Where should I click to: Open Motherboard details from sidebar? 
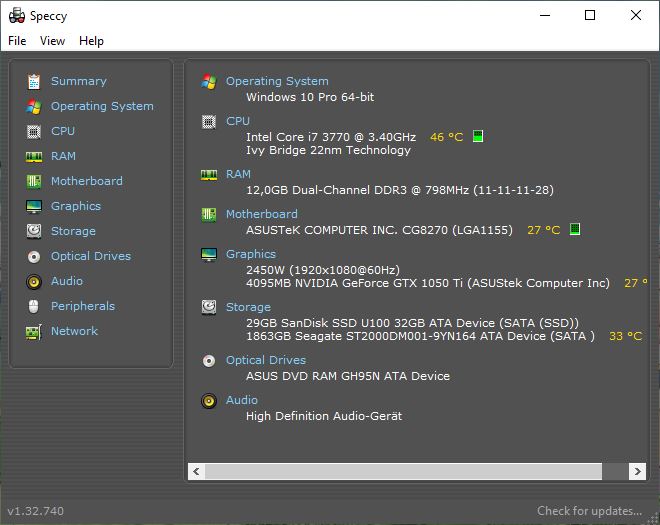click(x=87, y=181)
